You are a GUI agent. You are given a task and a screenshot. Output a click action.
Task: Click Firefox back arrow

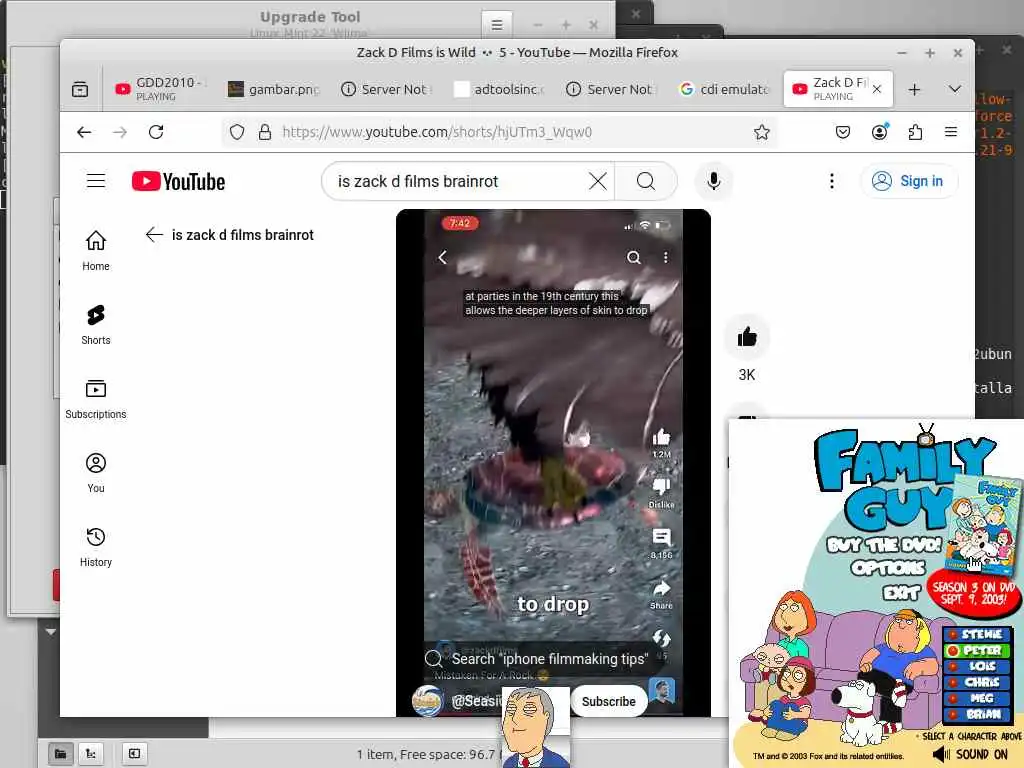(x=84, y=132)
